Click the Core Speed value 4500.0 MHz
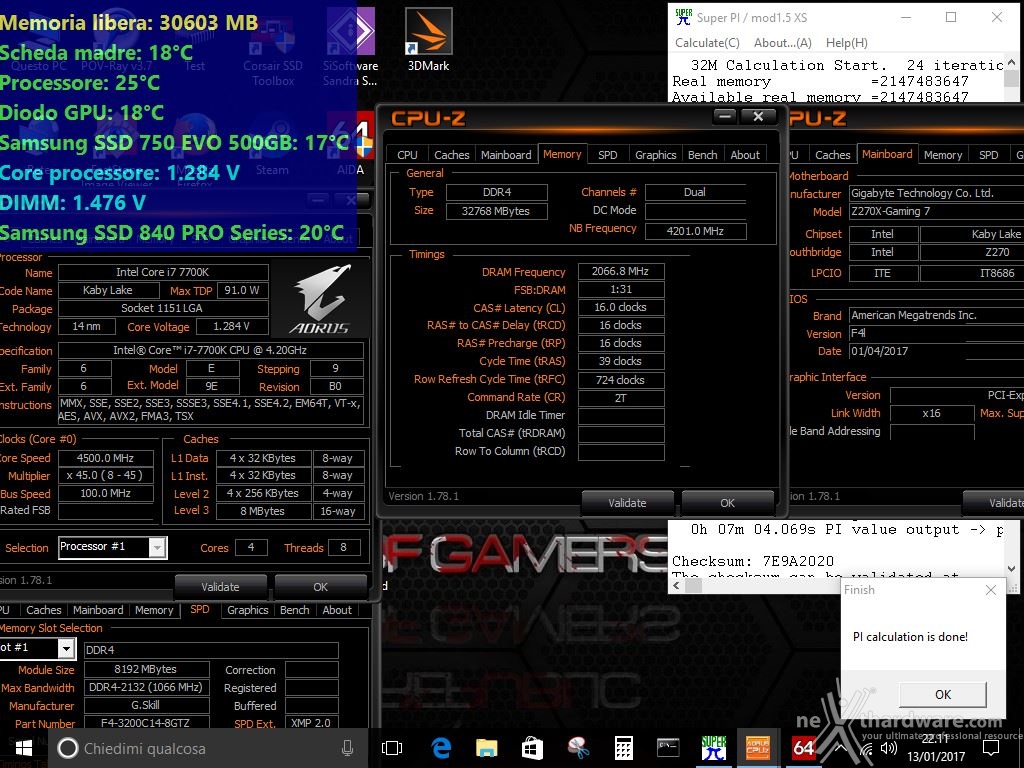1024x768 pixels. [x=105, y=458]
